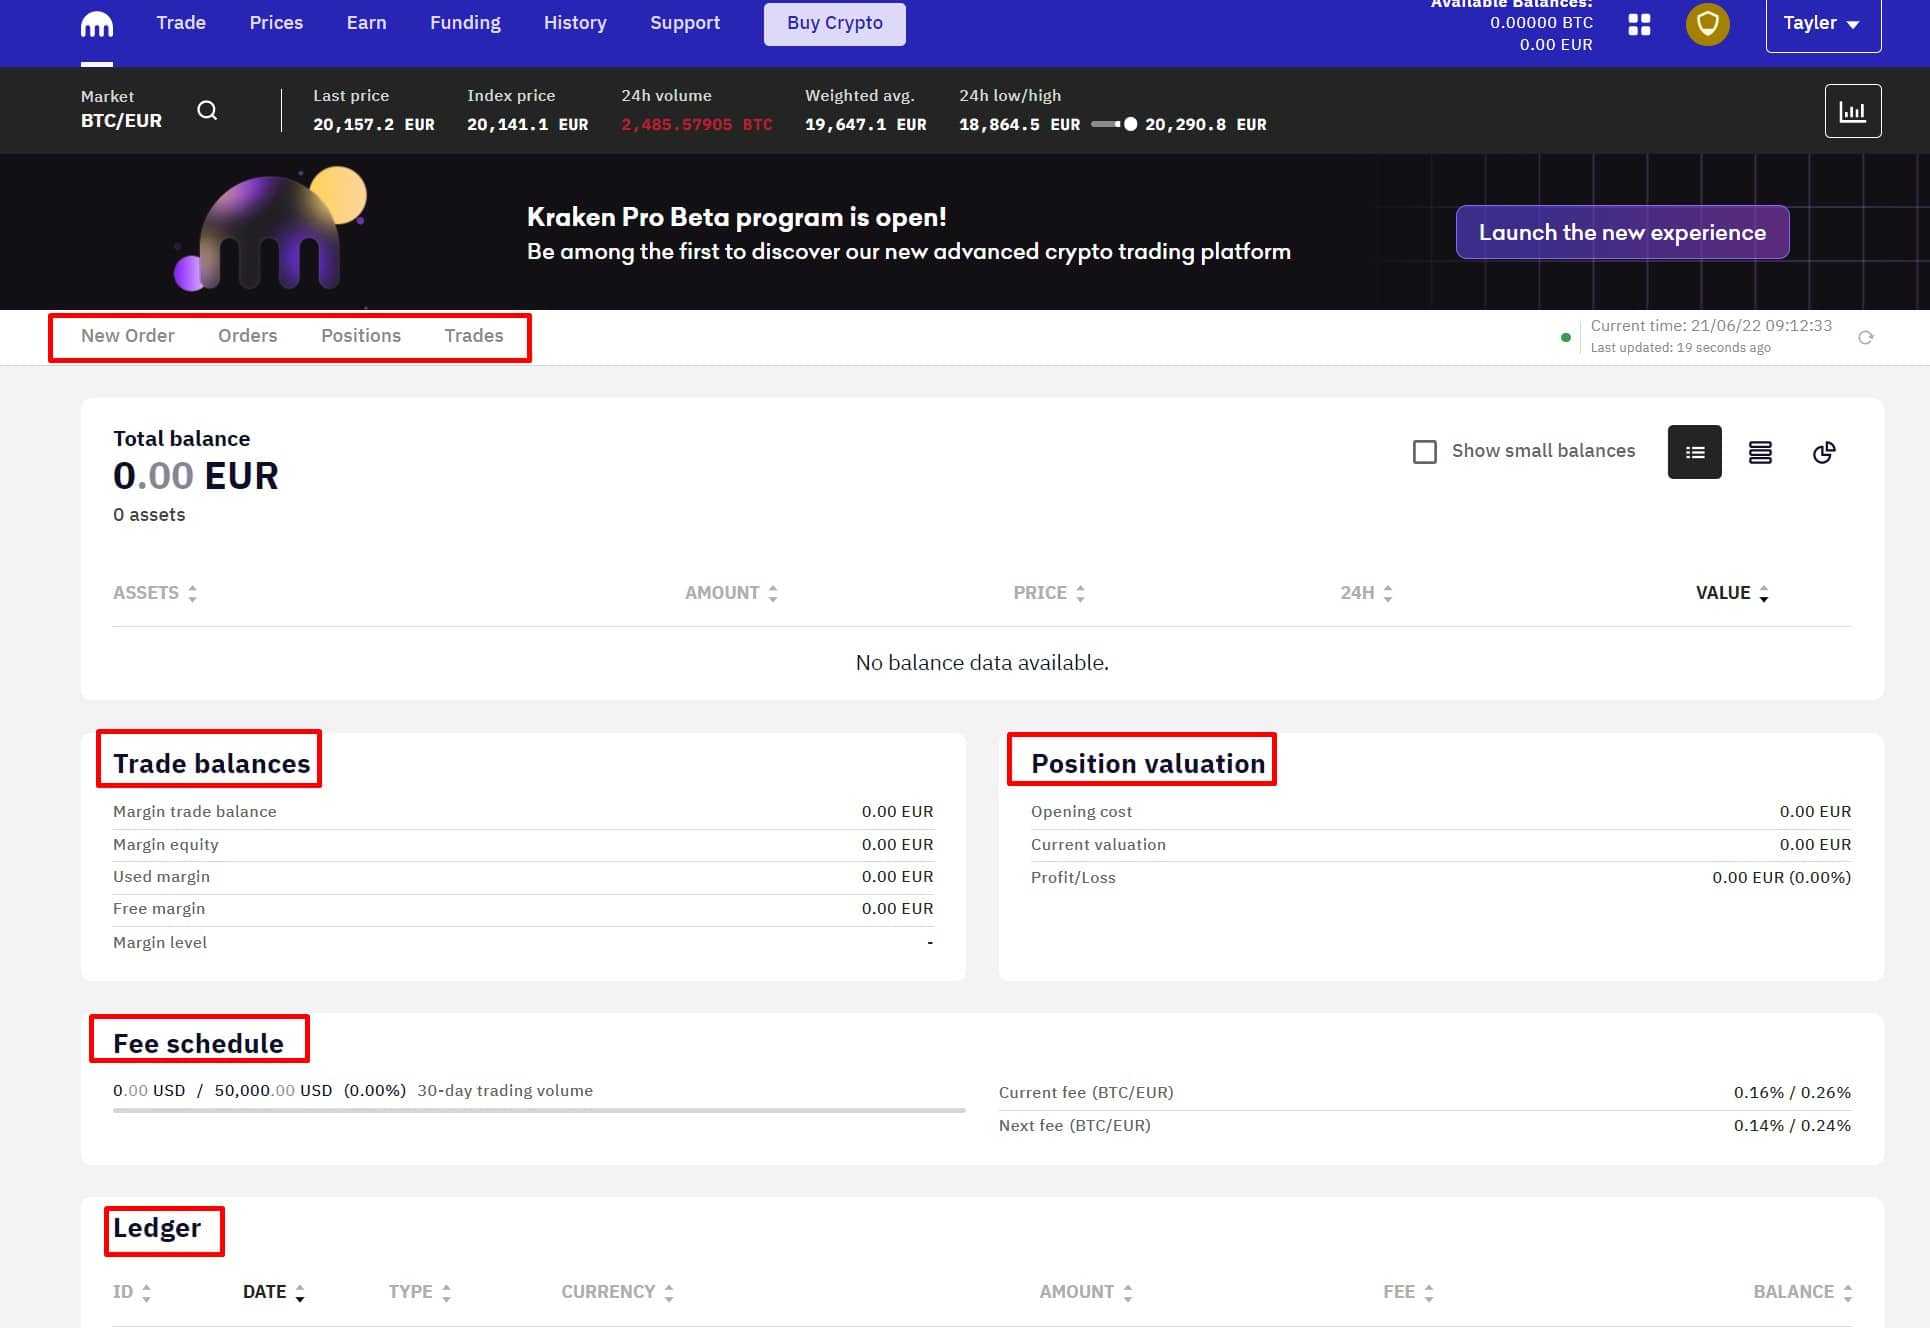Switch to the Positions tab
The width and height of the screenshot is (1930, 1328).
tap(361, 336)
